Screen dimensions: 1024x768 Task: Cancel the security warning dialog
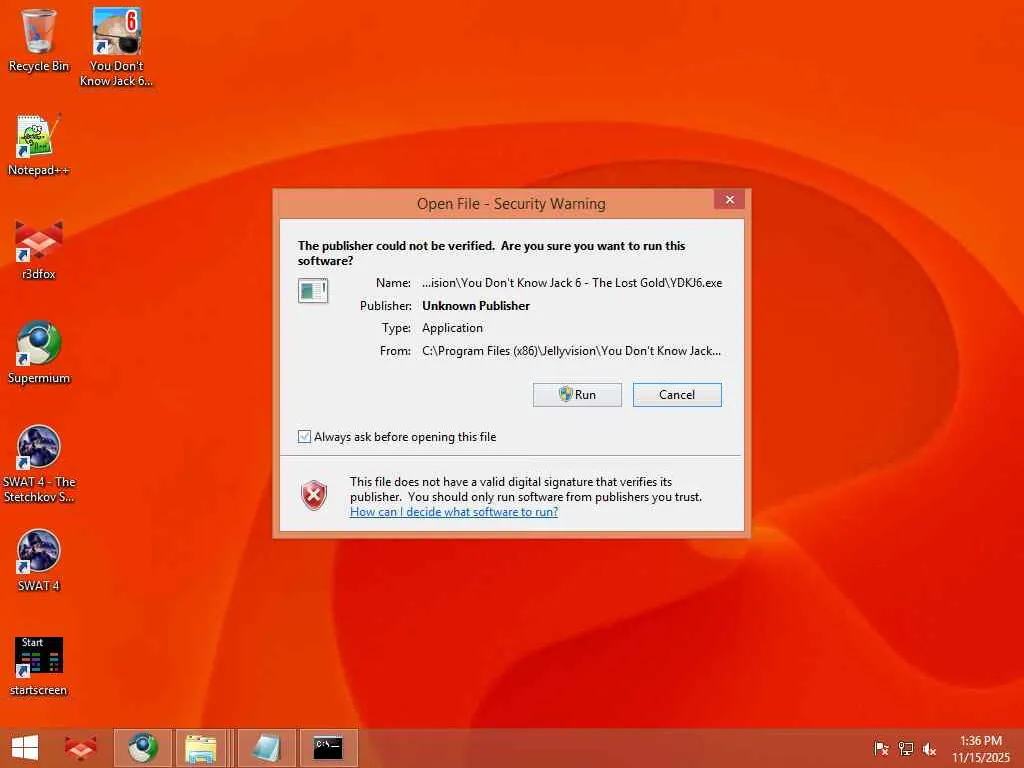tap(677, 394)
